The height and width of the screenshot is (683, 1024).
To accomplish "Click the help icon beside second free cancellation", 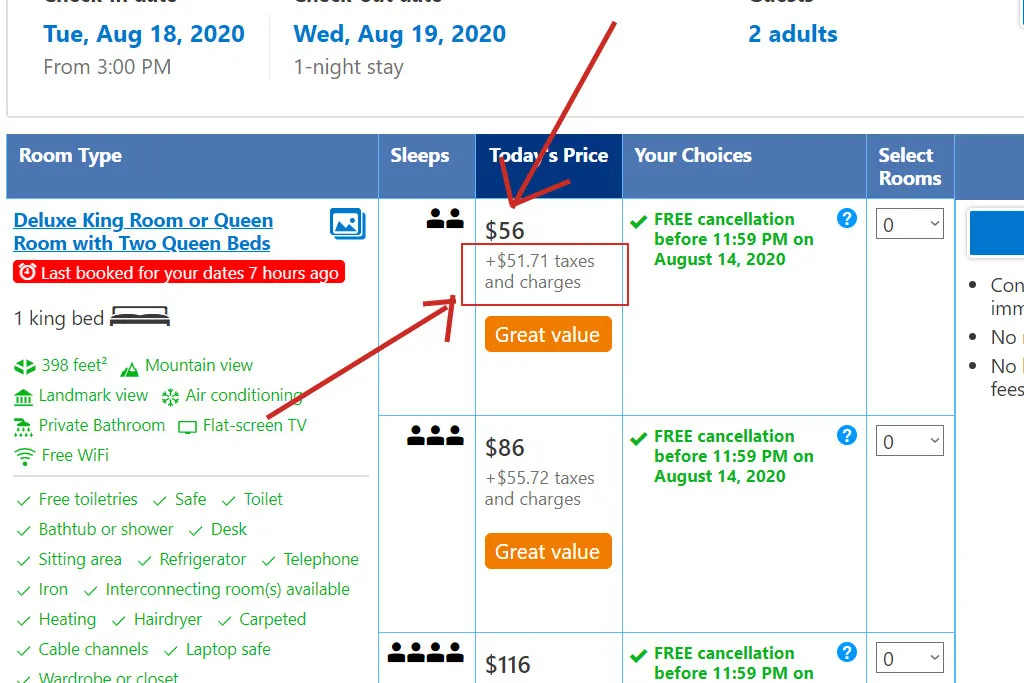I will point(847,435).
